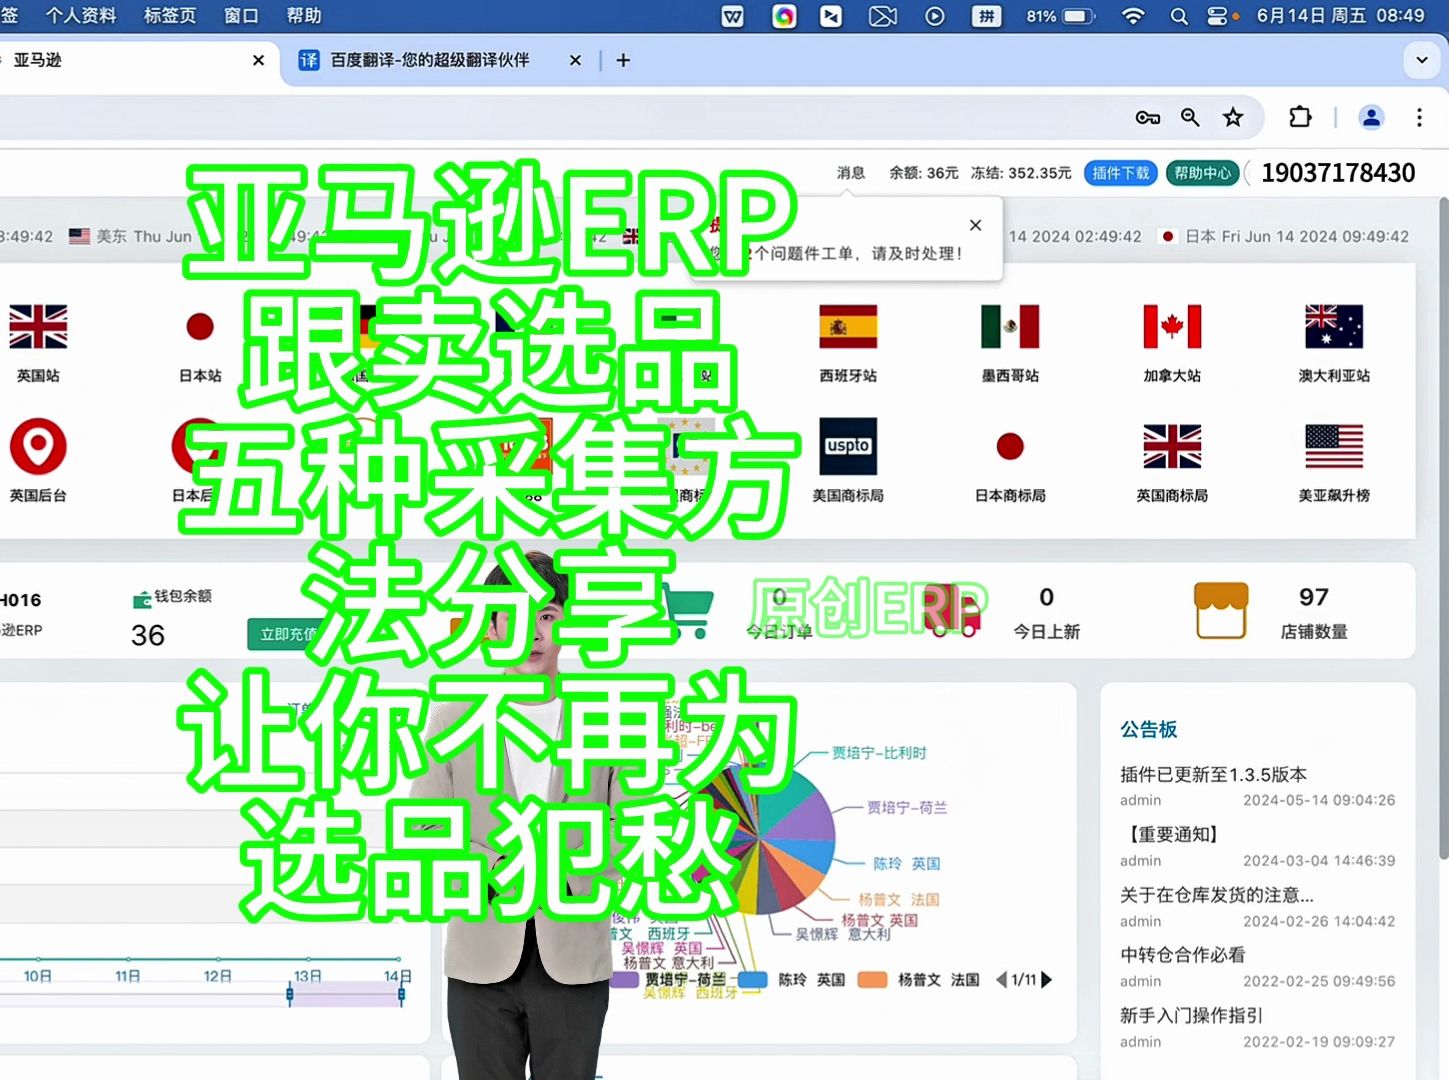The height and width of the screenshot is (1080, 1449).
Task: Click the battery status icon
Action: coord(1080,16)
